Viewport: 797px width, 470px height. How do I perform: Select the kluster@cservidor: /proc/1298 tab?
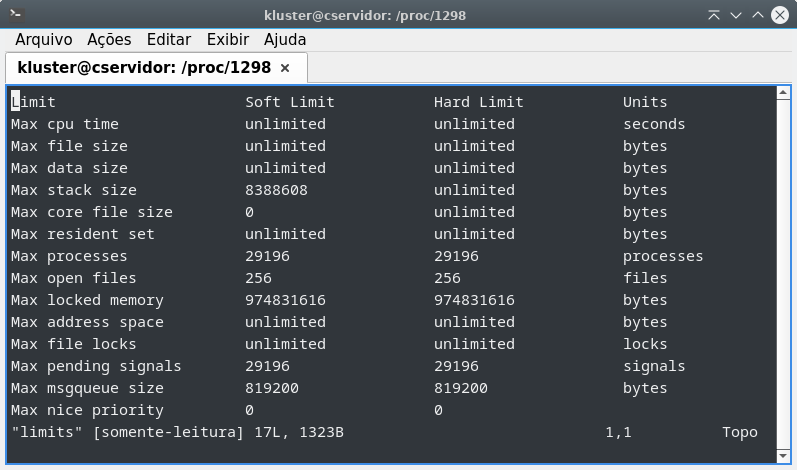pyautogui.click(x=144, y=68)
